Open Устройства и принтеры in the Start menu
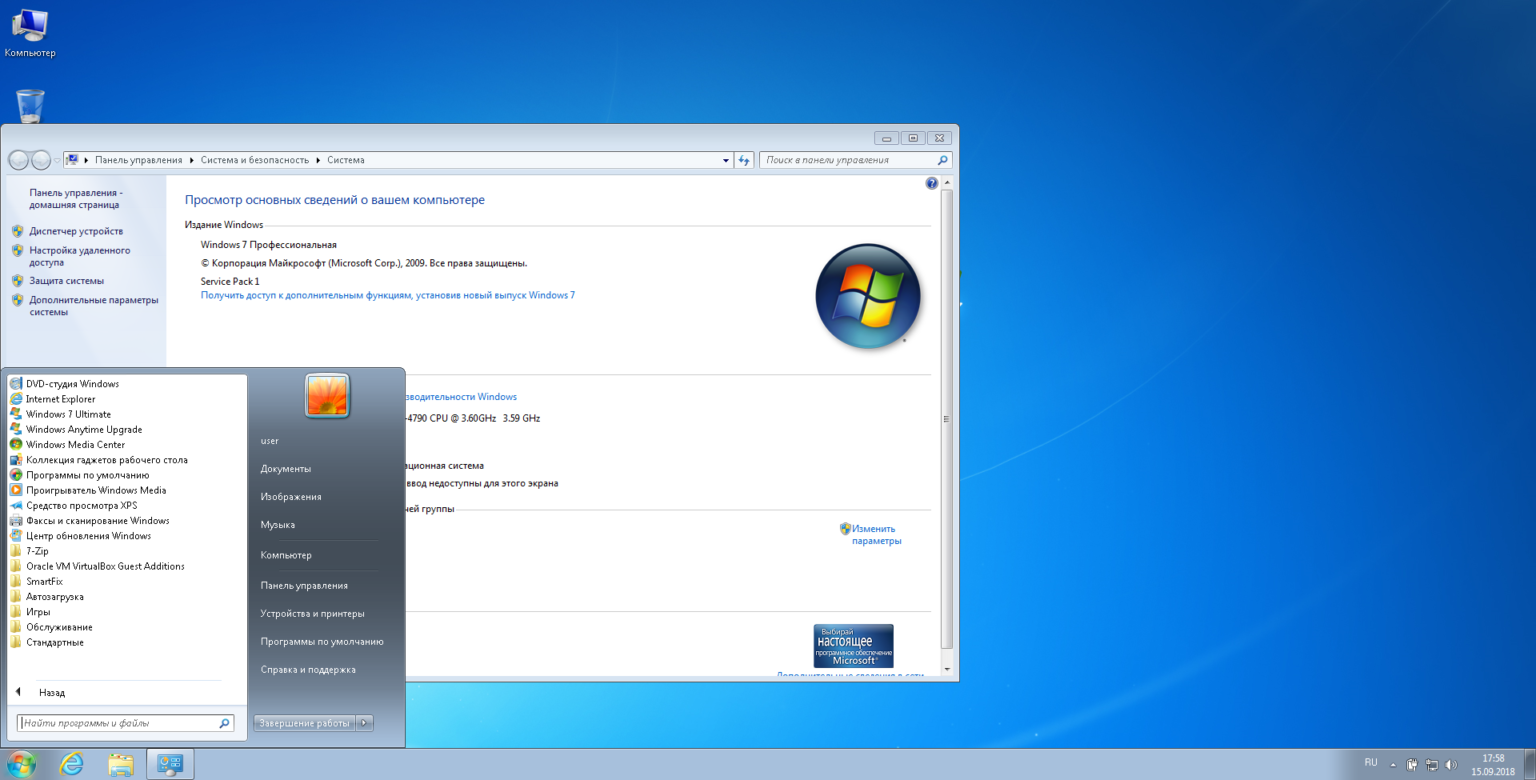 [x=313, y=613]
